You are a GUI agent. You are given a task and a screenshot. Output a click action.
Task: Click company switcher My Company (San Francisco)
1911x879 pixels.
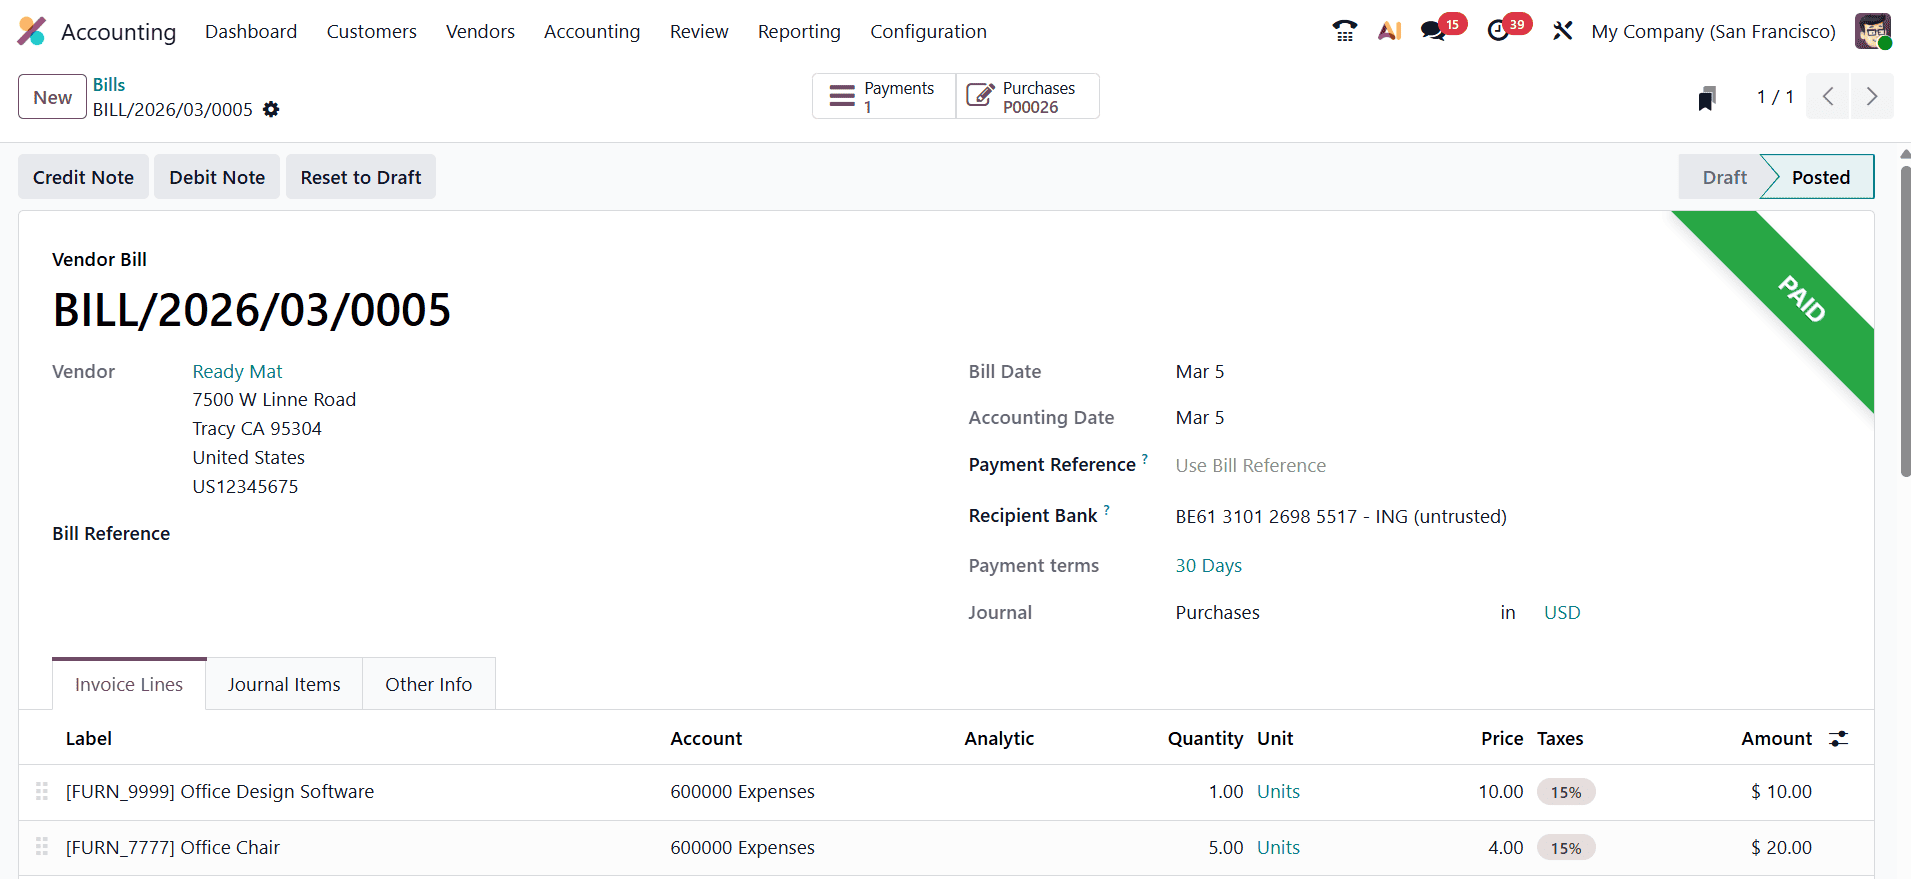1713,31
